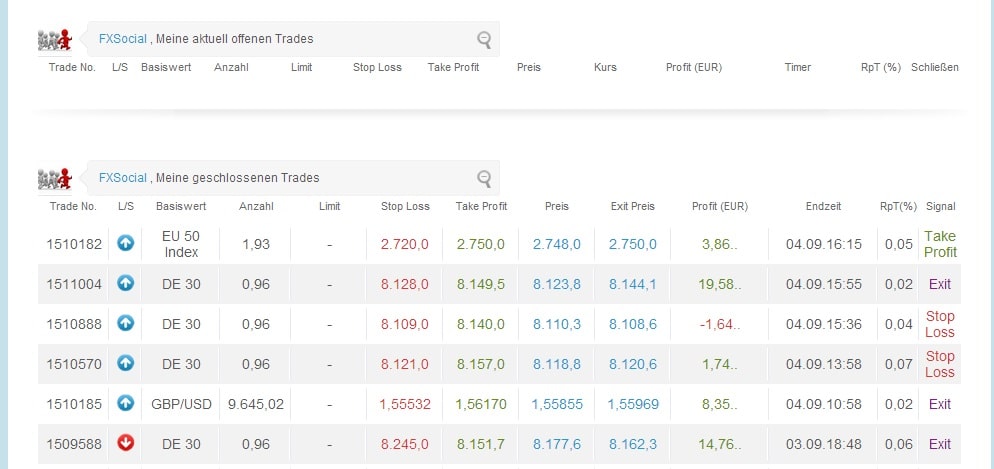Click the Stop Loss header in open trades

click(377, 68)
